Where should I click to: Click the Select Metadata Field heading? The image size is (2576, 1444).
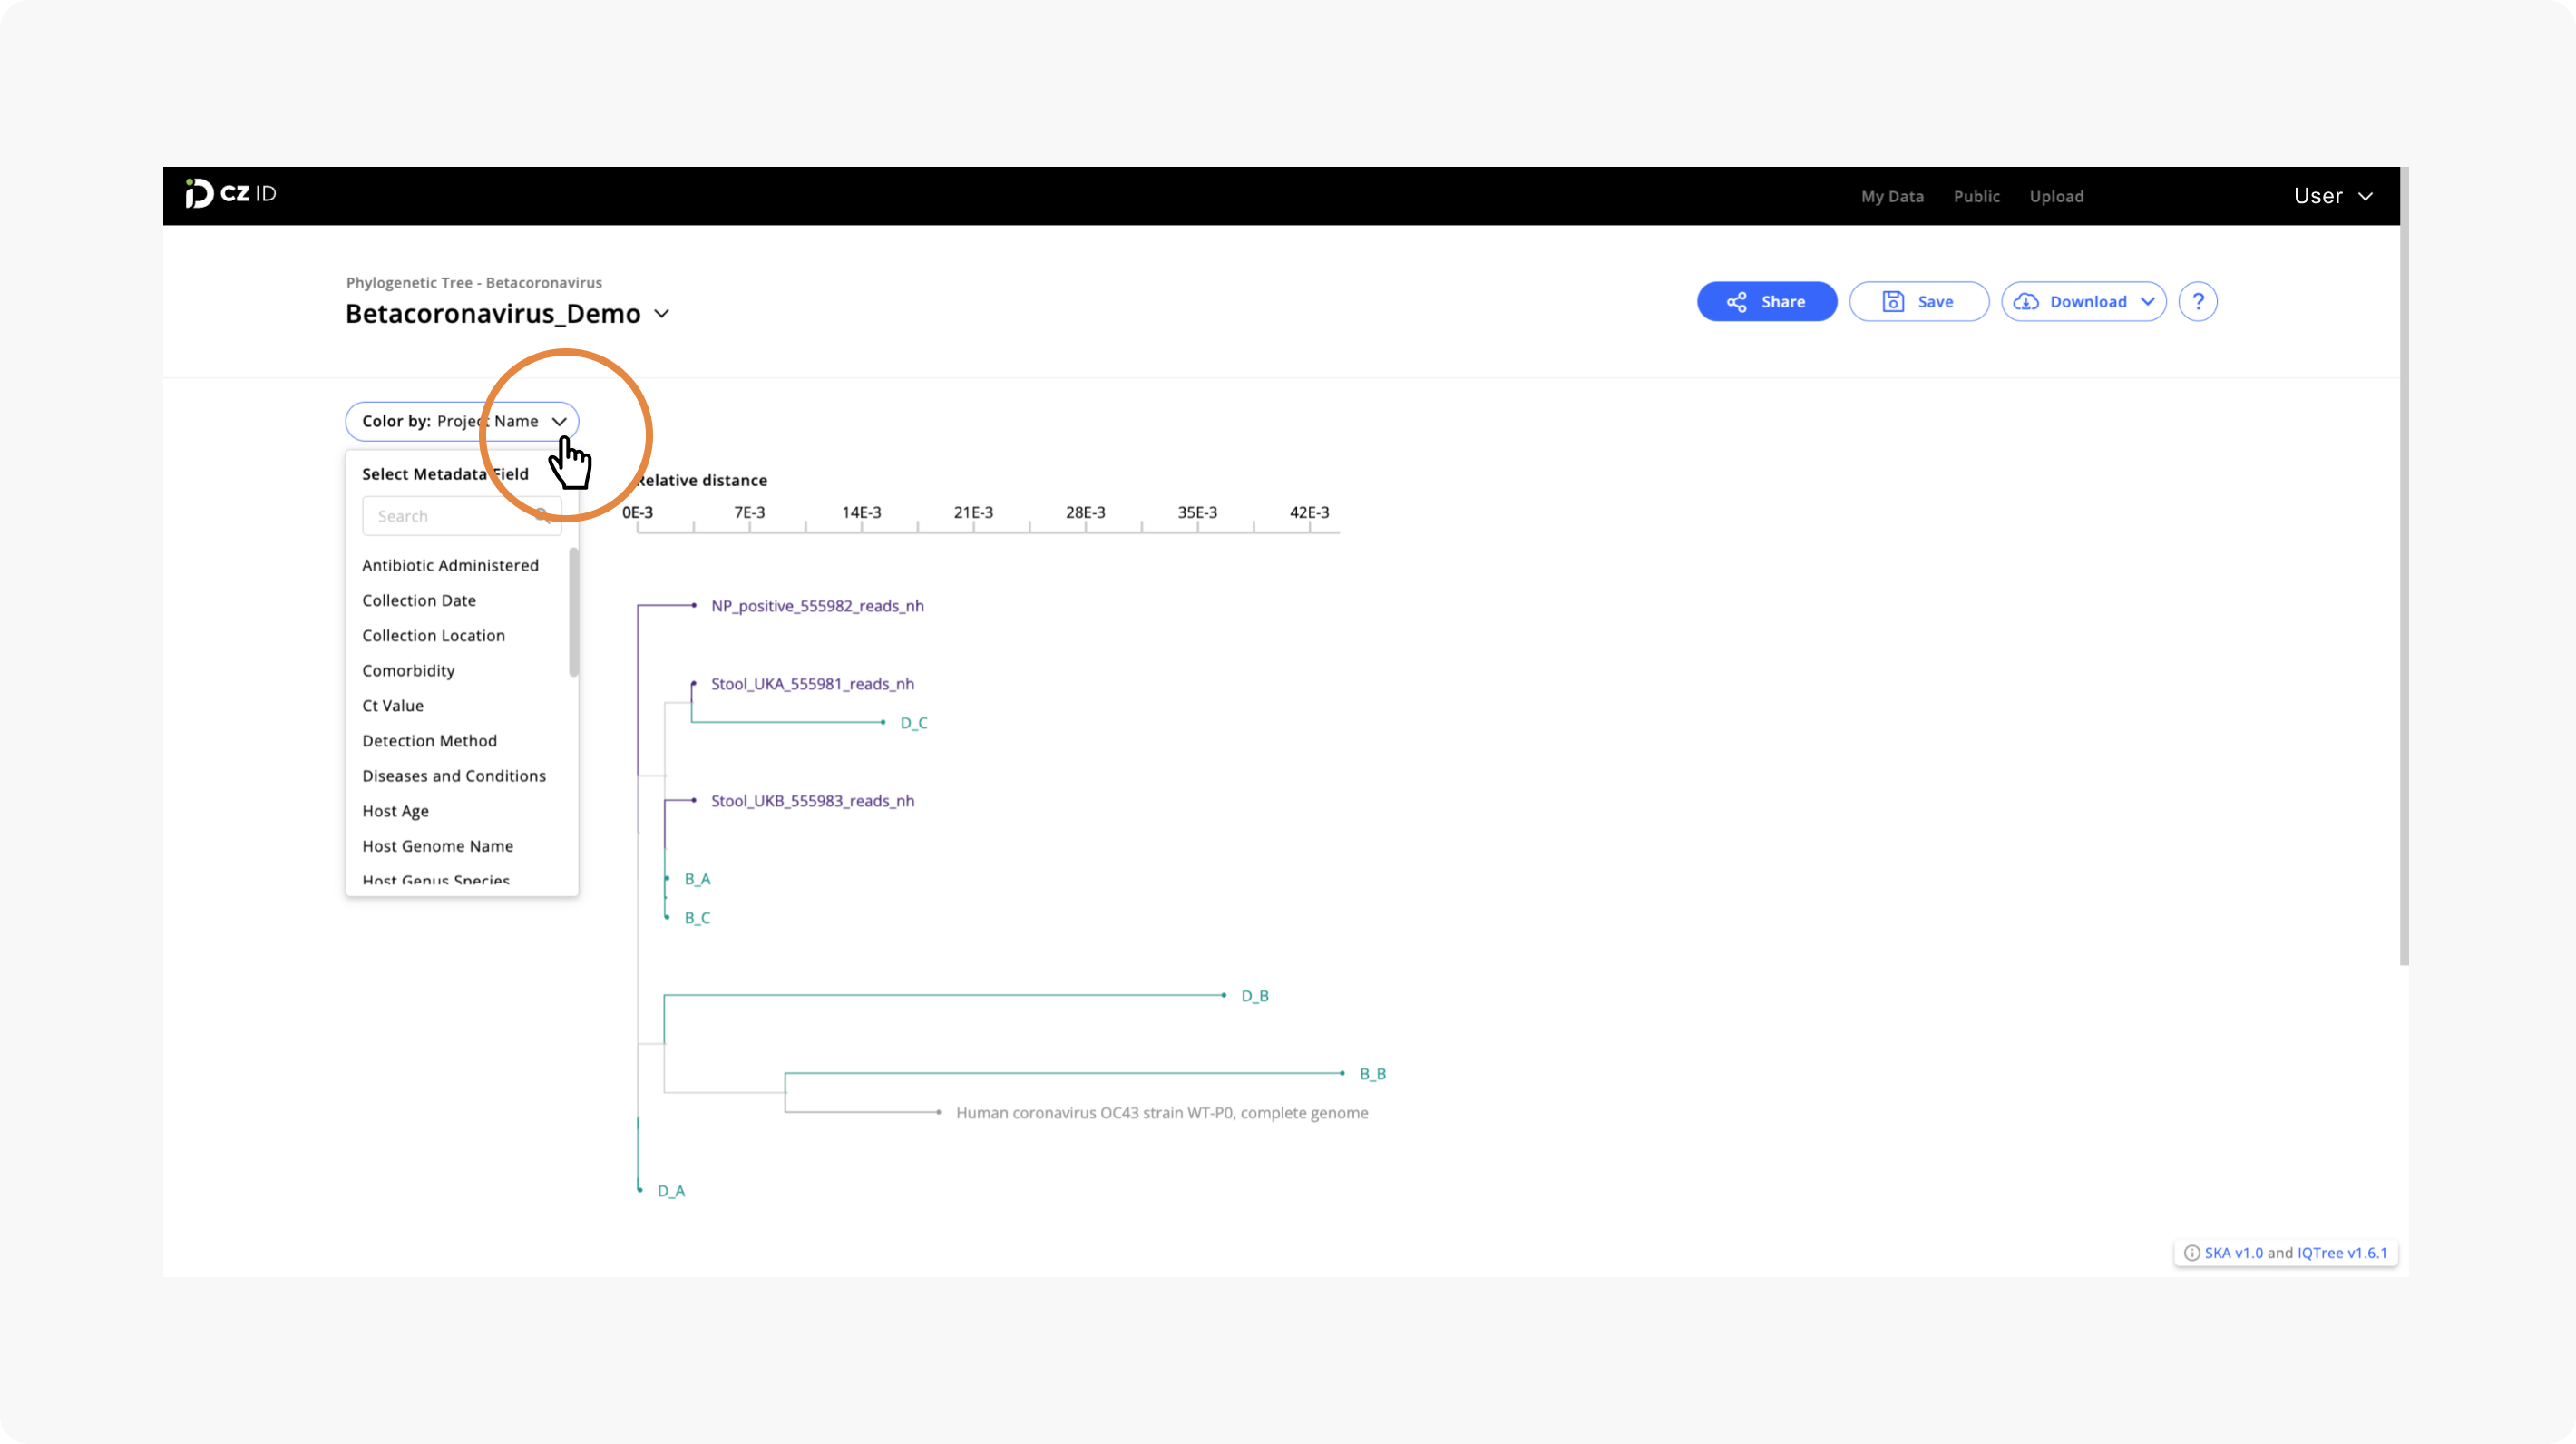tap(445, 474)
